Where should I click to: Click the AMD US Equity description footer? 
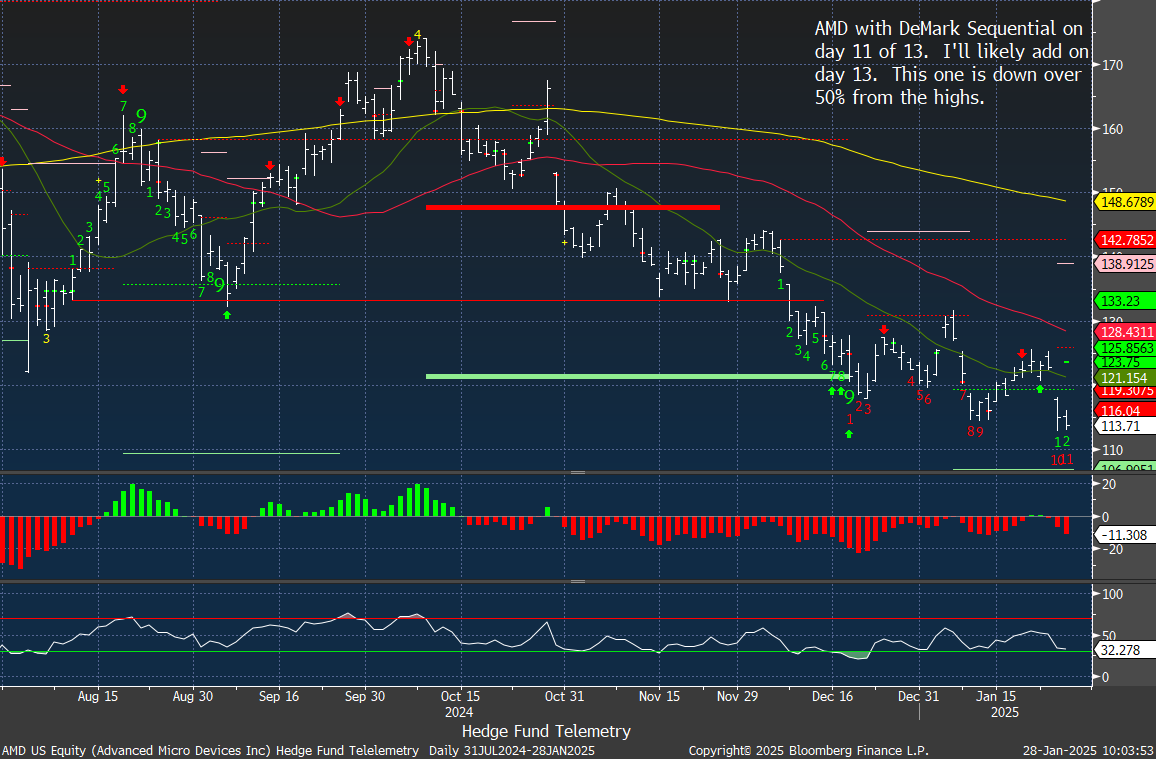click(x=298, y=751)
